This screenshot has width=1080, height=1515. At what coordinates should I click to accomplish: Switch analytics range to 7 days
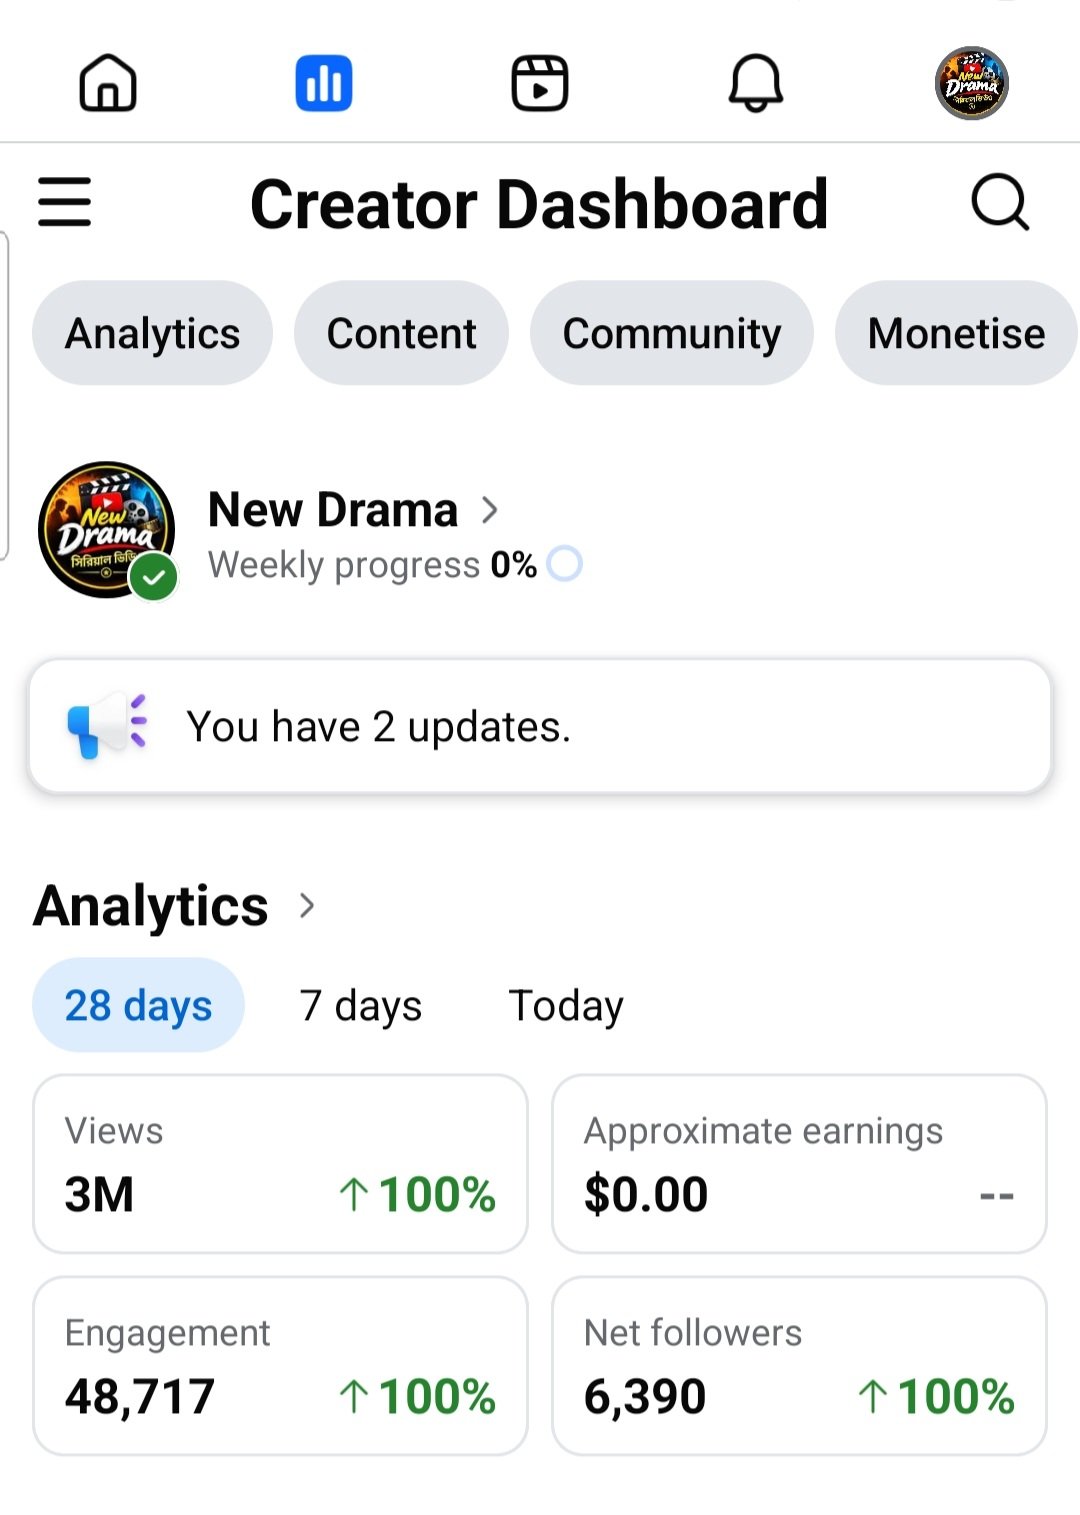click(x=361, y=1005)
